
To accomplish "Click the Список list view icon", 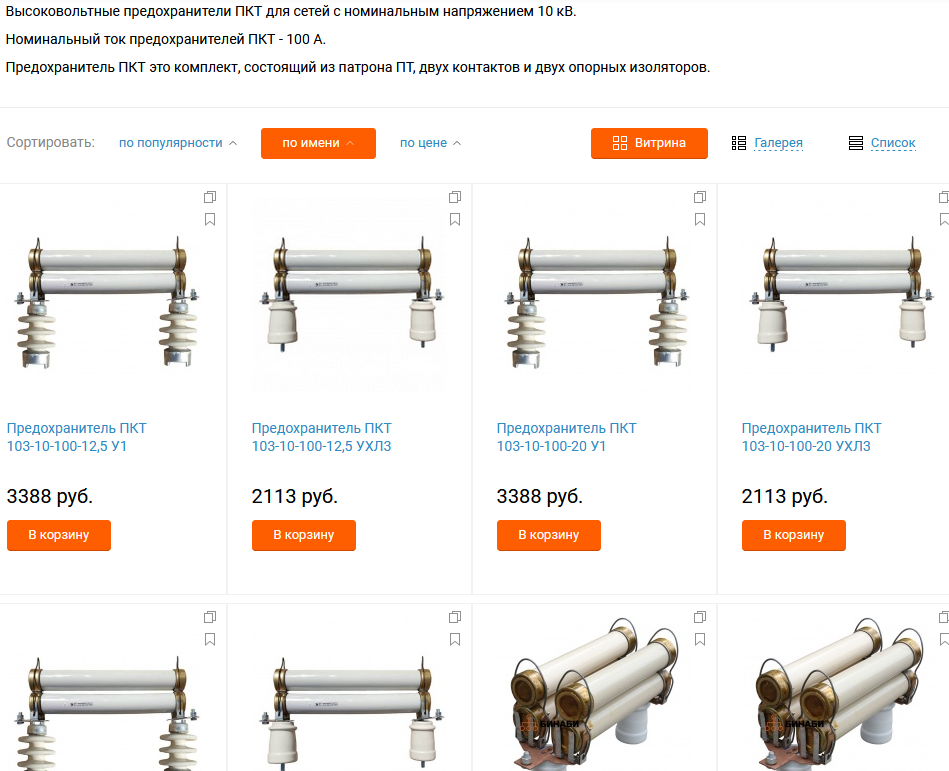I will click(x=856, y=143).
